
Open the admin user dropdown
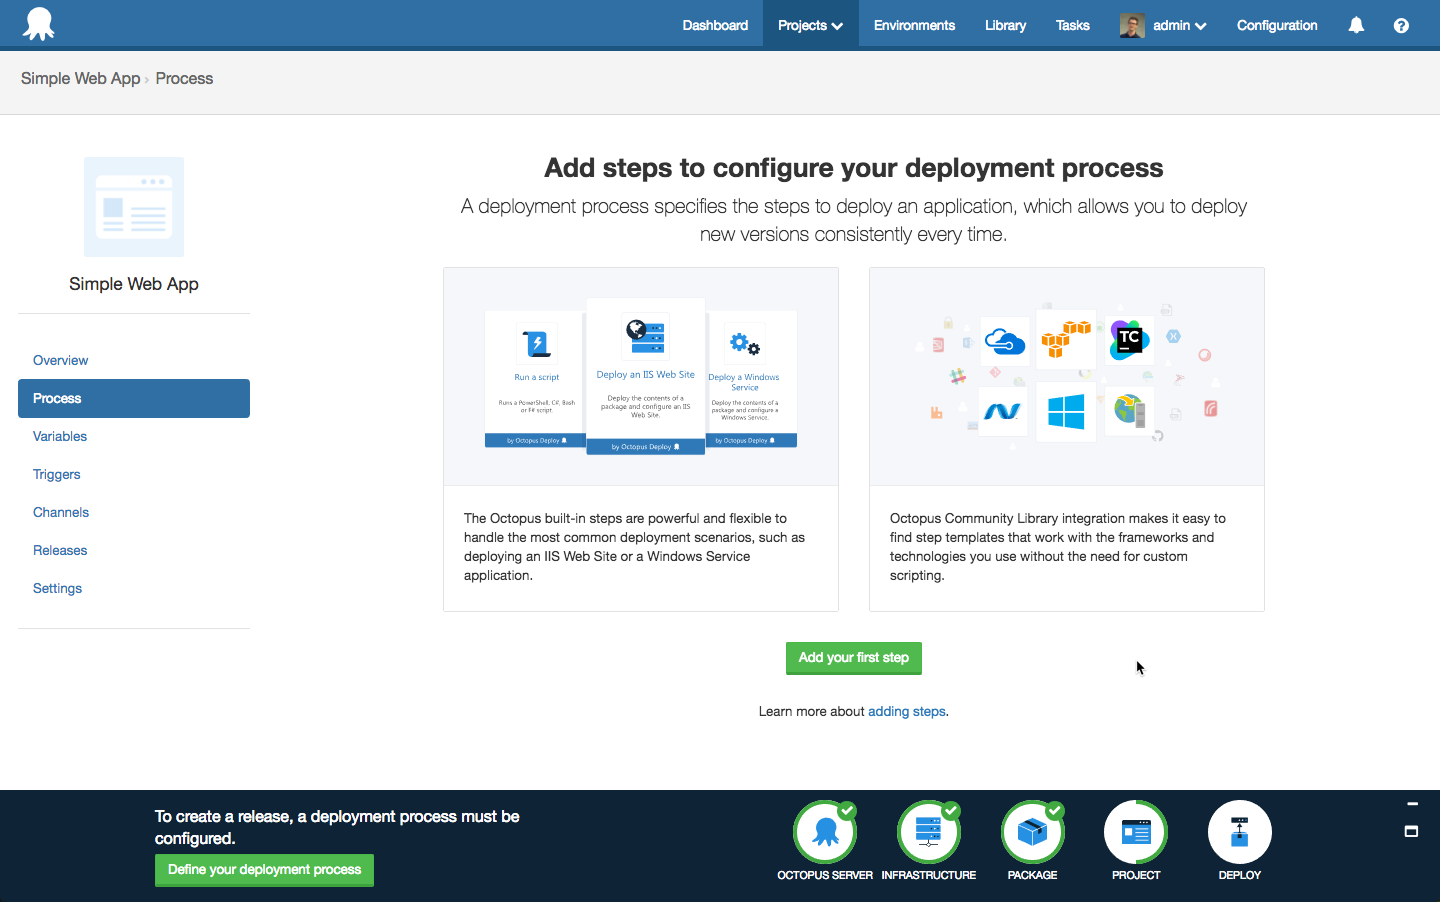1164,25
